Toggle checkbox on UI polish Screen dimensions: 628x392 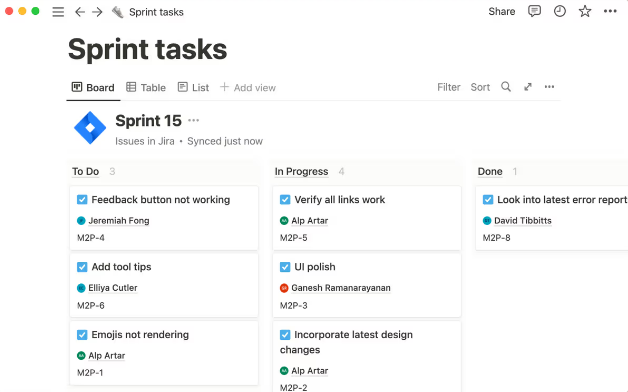click(285, 267)
